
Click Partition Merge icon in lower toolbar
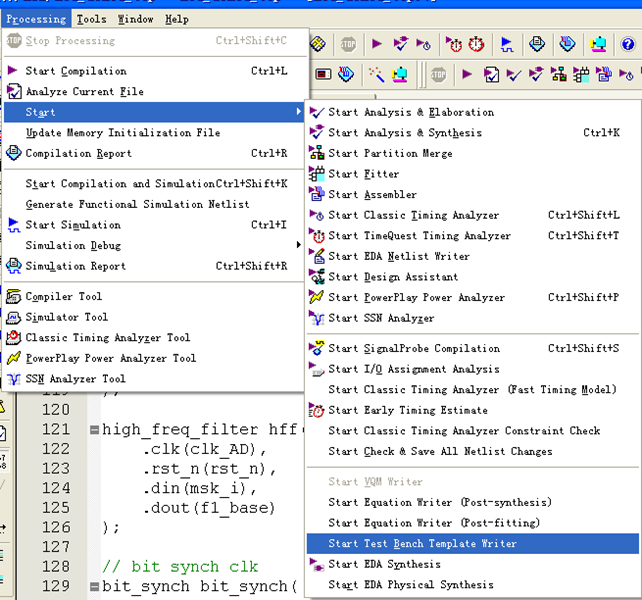click(x=558, y=74)
